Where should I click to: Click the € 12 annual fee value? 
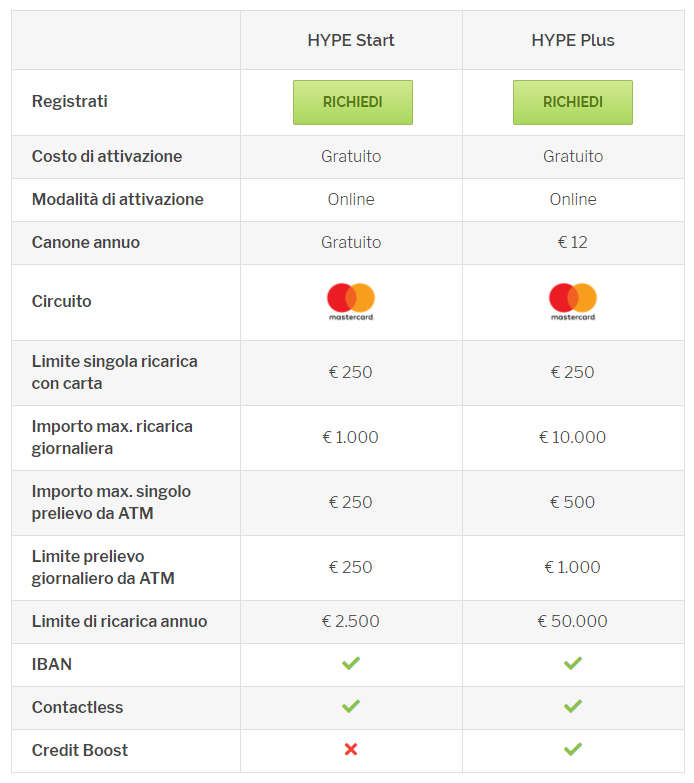coord(573,242)
